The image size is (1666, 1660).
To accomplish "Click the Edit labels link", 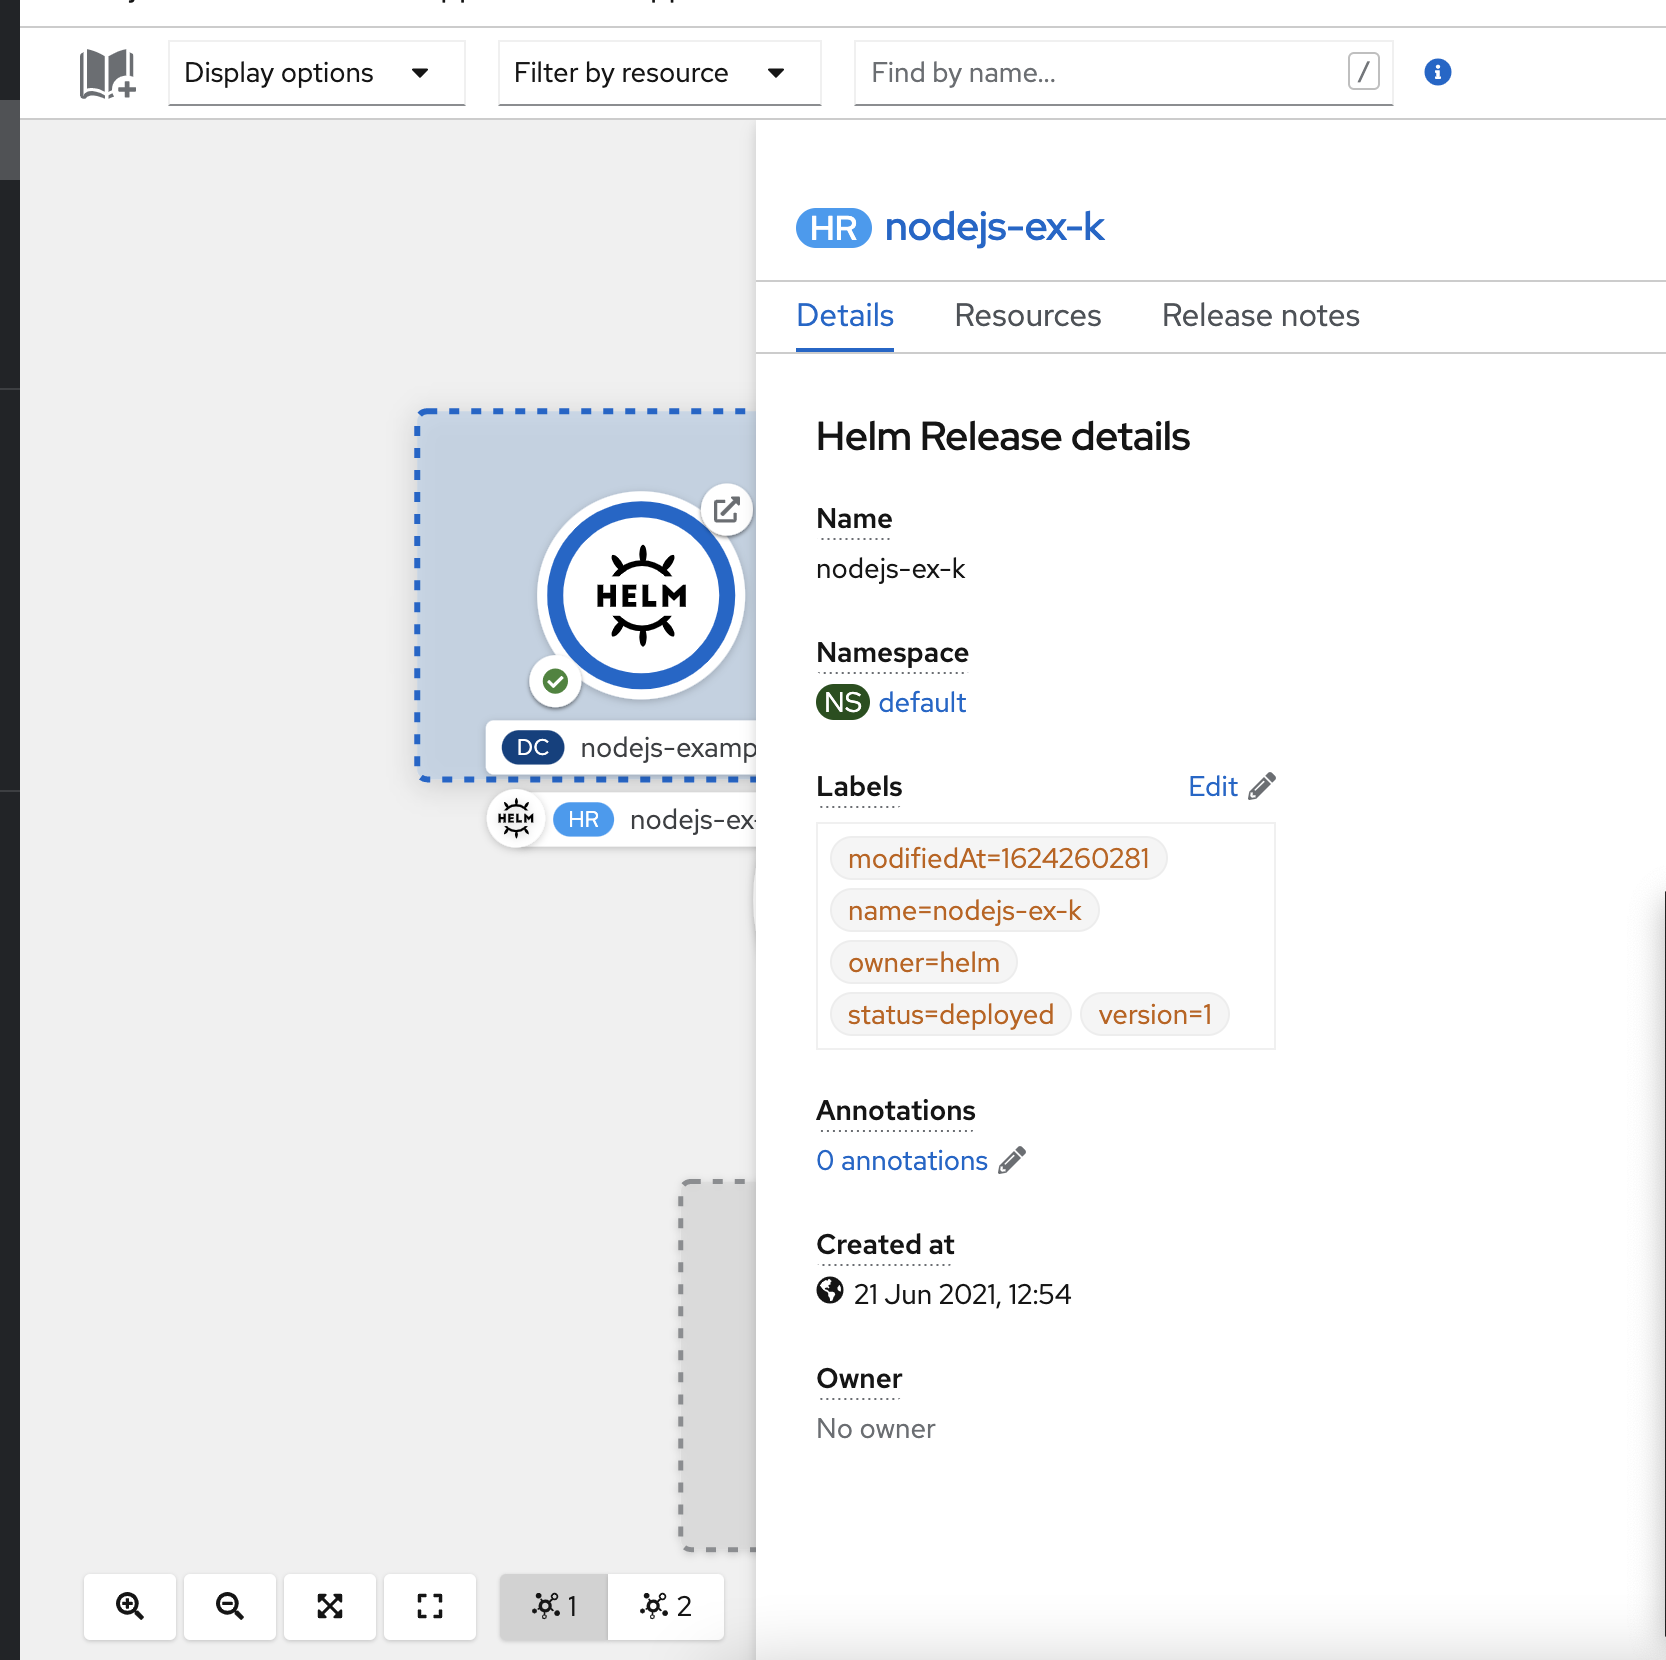I will (x=1213, y=787).
